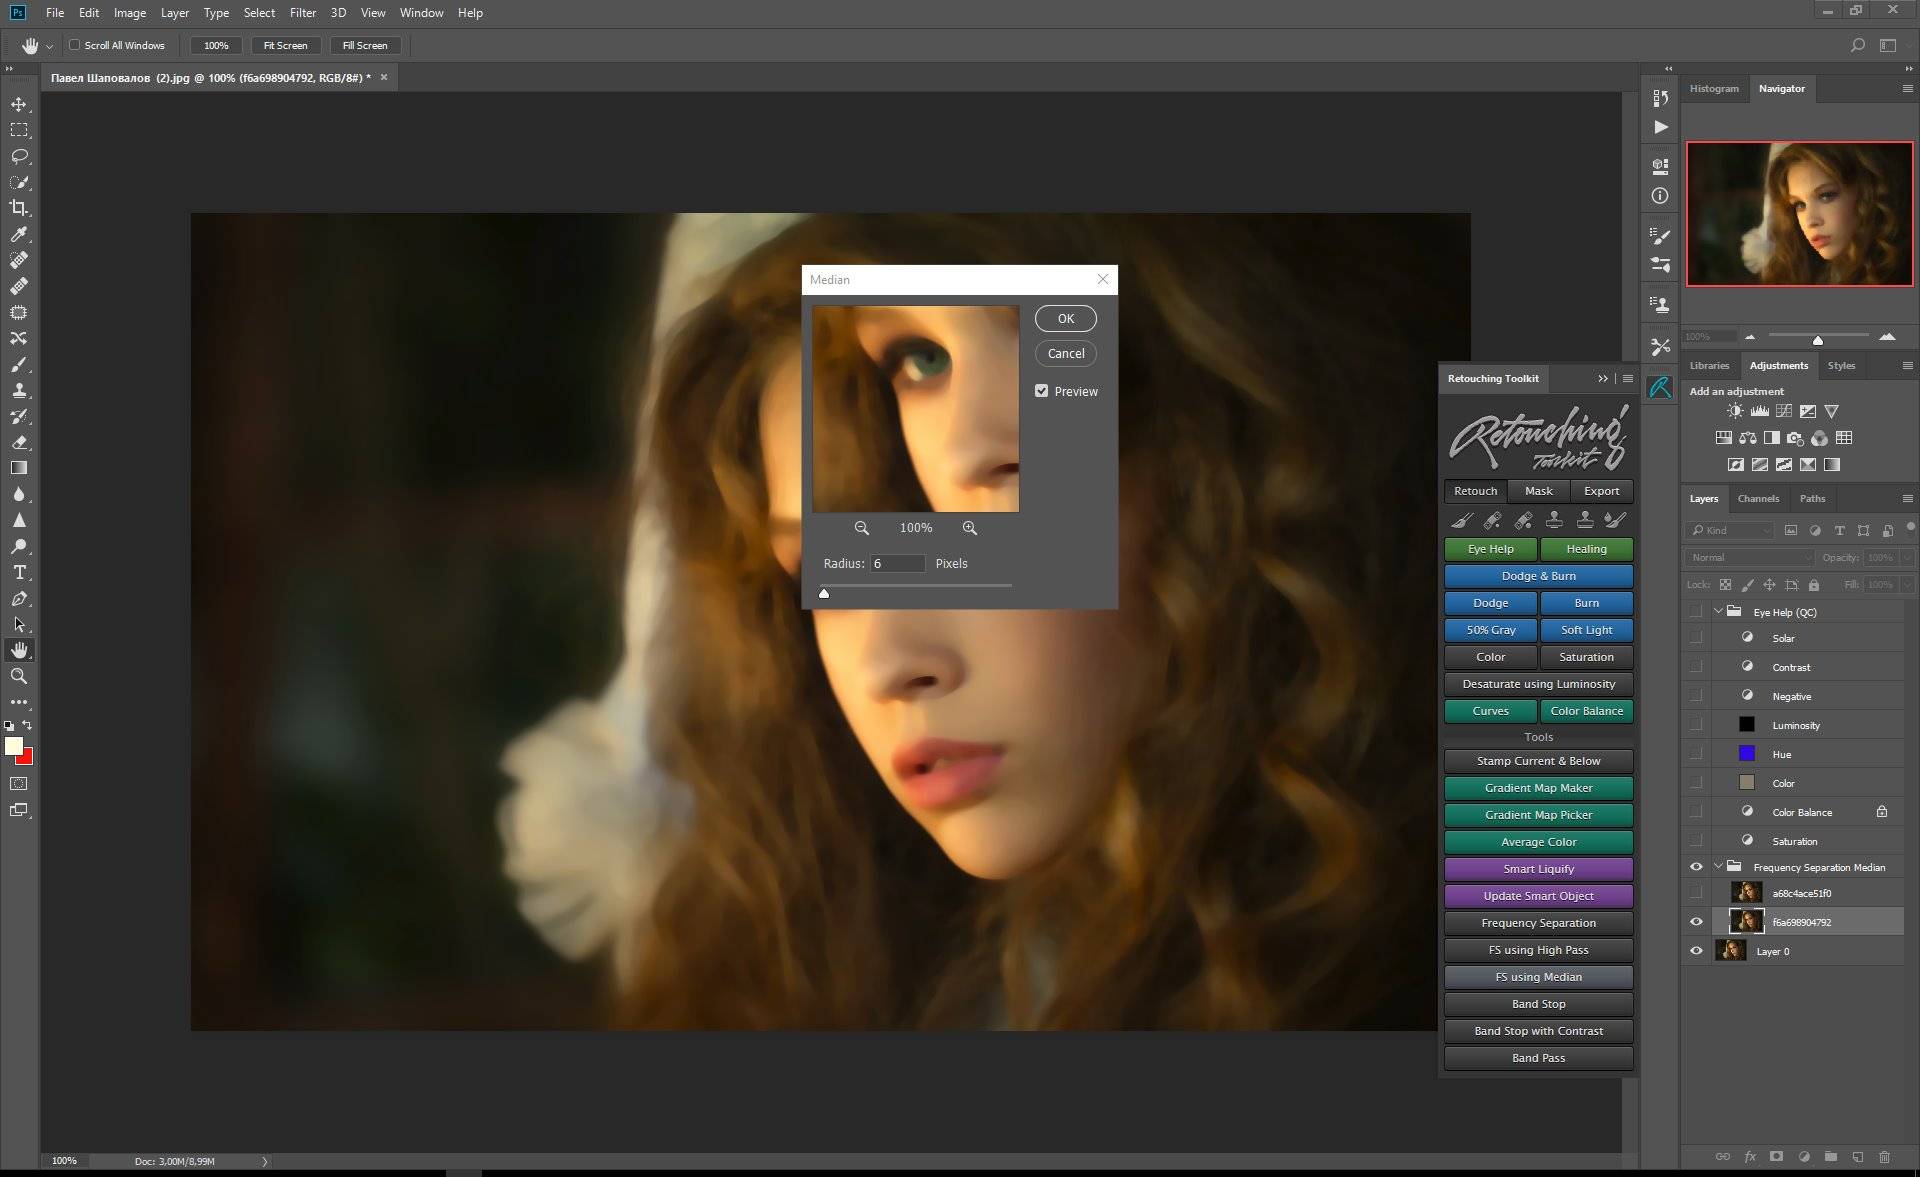Show the Luminosity layer
The width and height of the screenshot is (1920, 1177).
tap(1696, 725)
